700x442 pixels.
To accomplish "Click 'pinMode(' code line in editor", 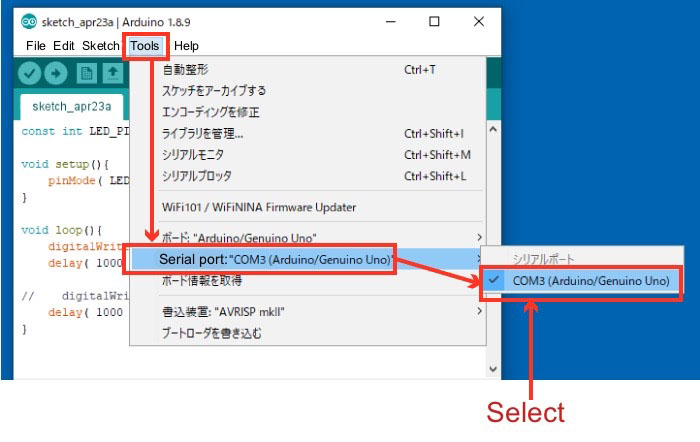I will tap(88, 181).
